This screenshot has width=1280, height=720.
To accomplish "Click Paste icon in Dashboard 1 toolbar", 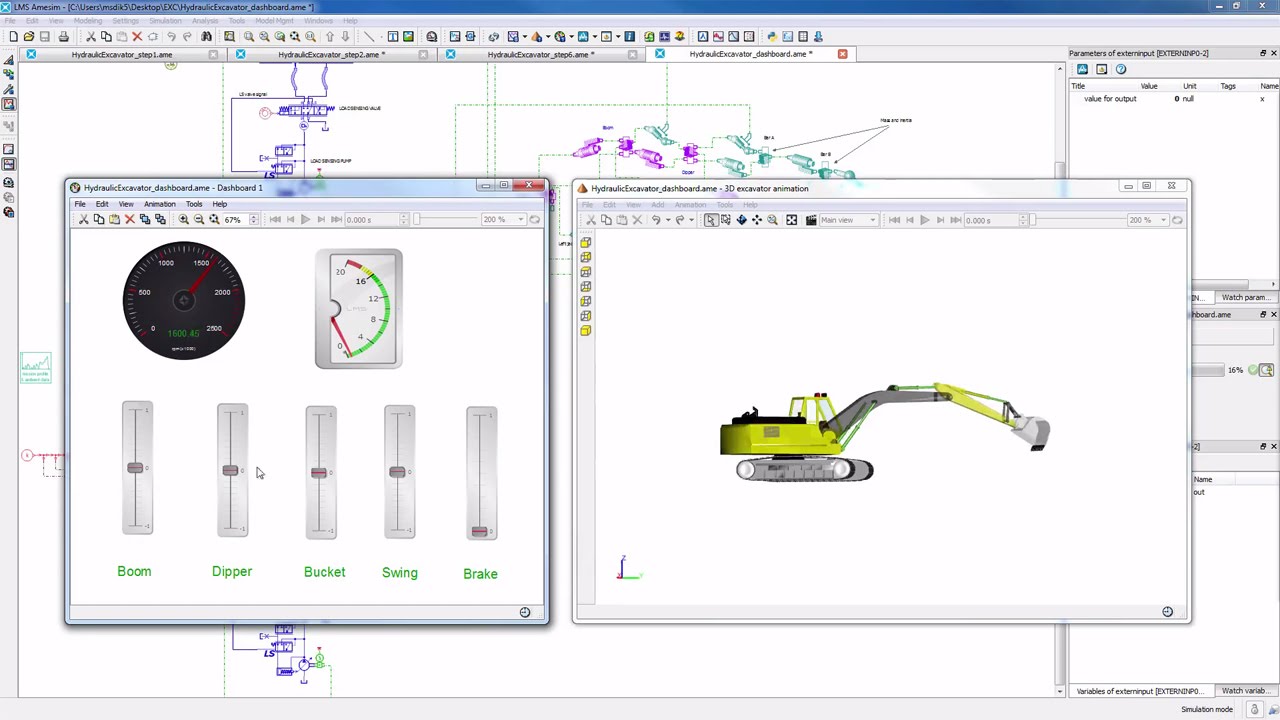I will (115, 220).
